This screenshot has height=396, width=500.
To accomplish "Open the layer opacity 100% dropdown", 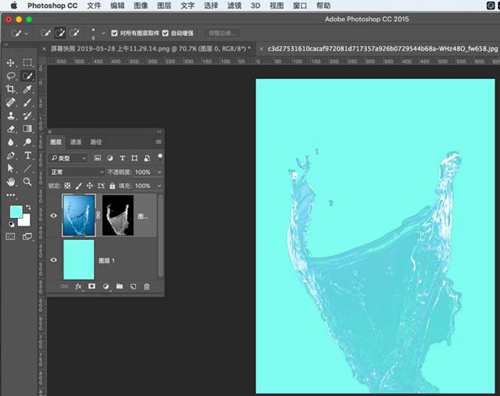I will (x=148, y=172).
